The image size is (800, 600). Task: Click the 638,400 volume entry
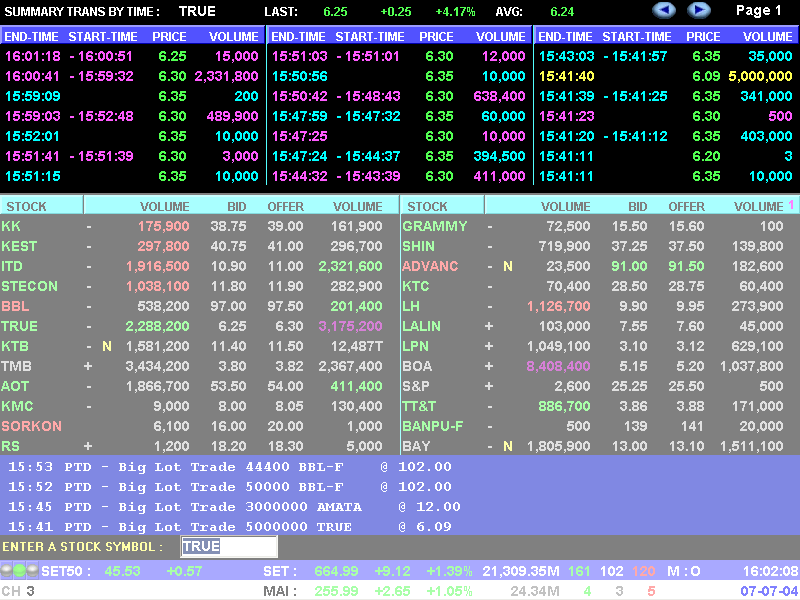pyautogui.click(x=499, y=96)
